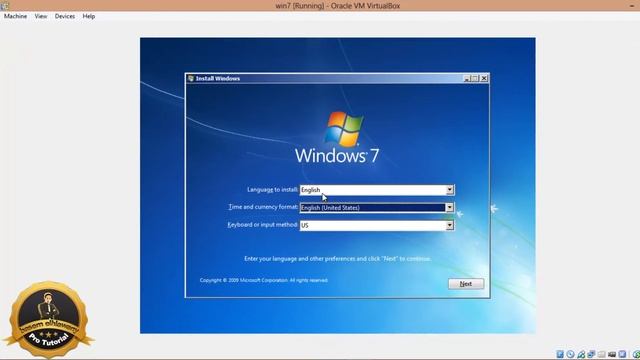This screenshot has height=360, width=640.
Task: Open the Help menu
Action: pyautogui.click(x=89, y=16)
